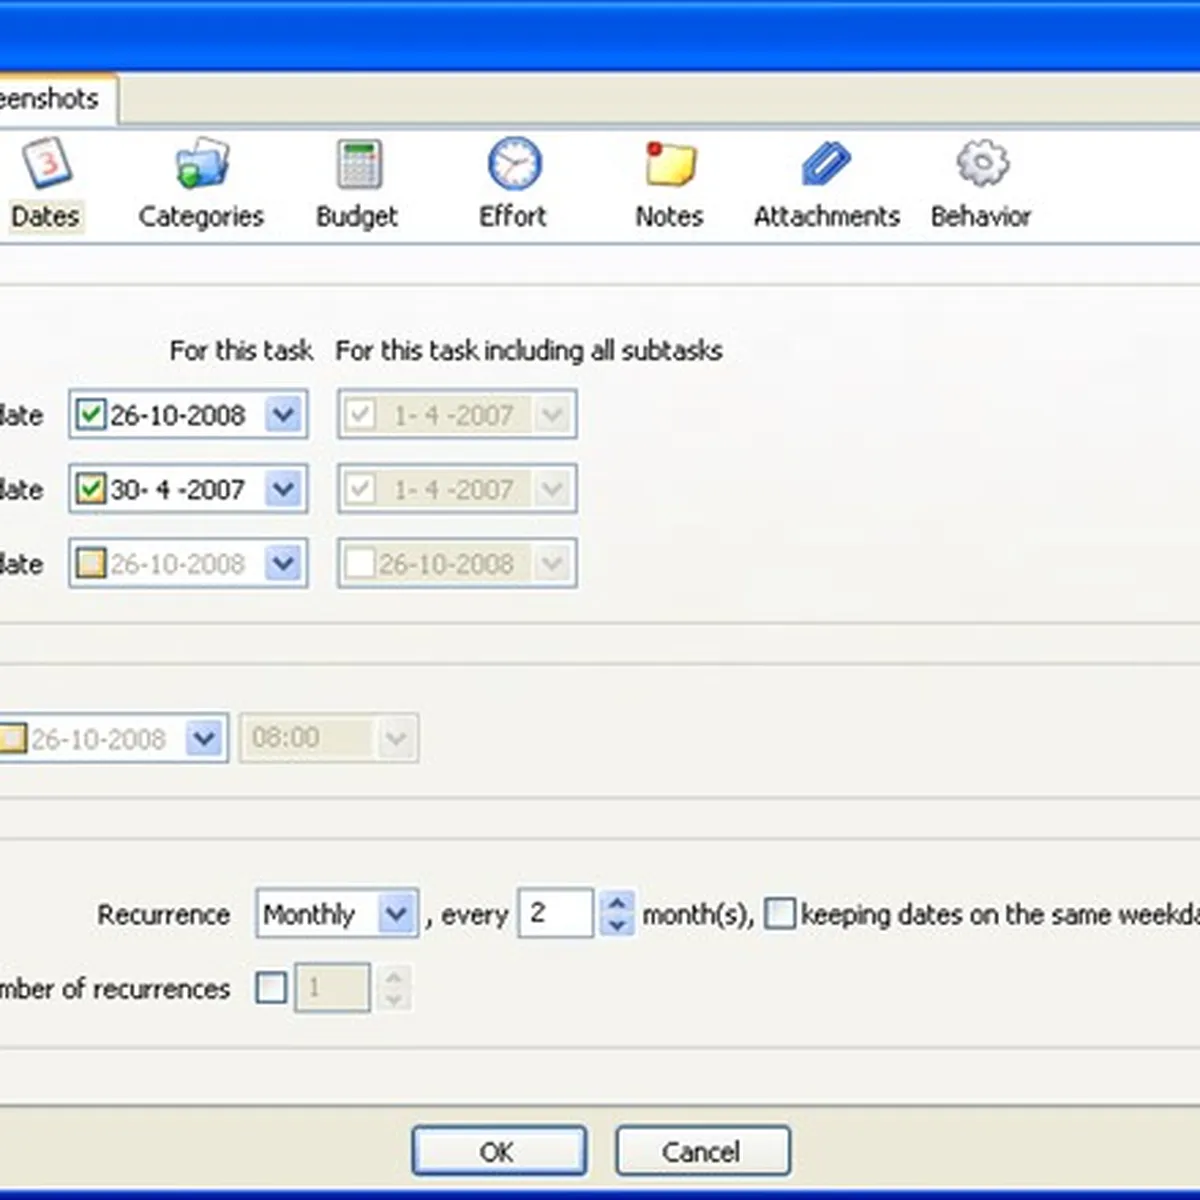Switch to the Dates tab label

pyautogui.click(x=45, y=216)
